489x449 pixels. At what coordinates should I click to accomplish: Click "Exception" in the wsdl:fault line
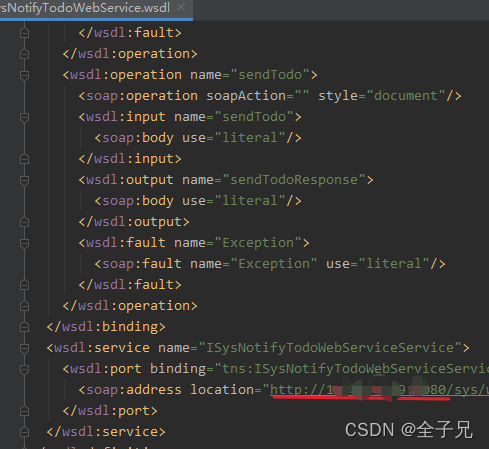(258, 243)
